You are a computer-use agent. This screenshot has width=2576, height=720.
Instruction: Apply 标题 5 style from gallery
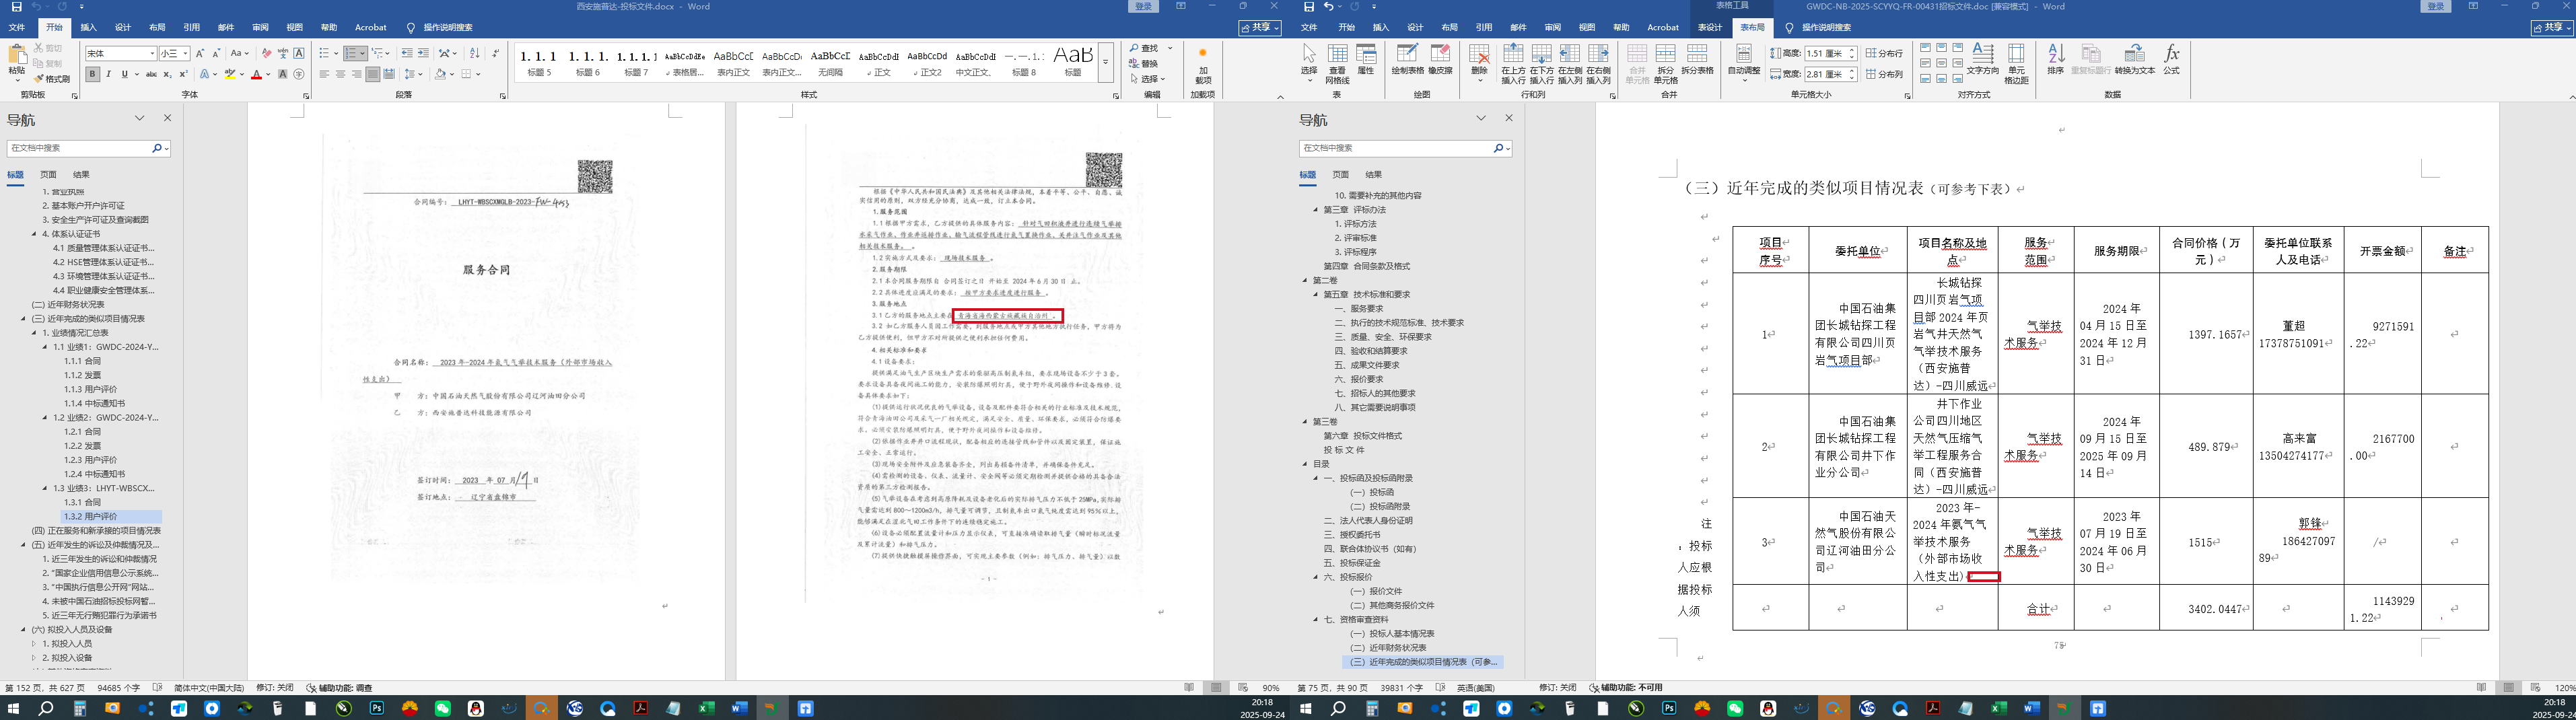click(x=540, y=62)
